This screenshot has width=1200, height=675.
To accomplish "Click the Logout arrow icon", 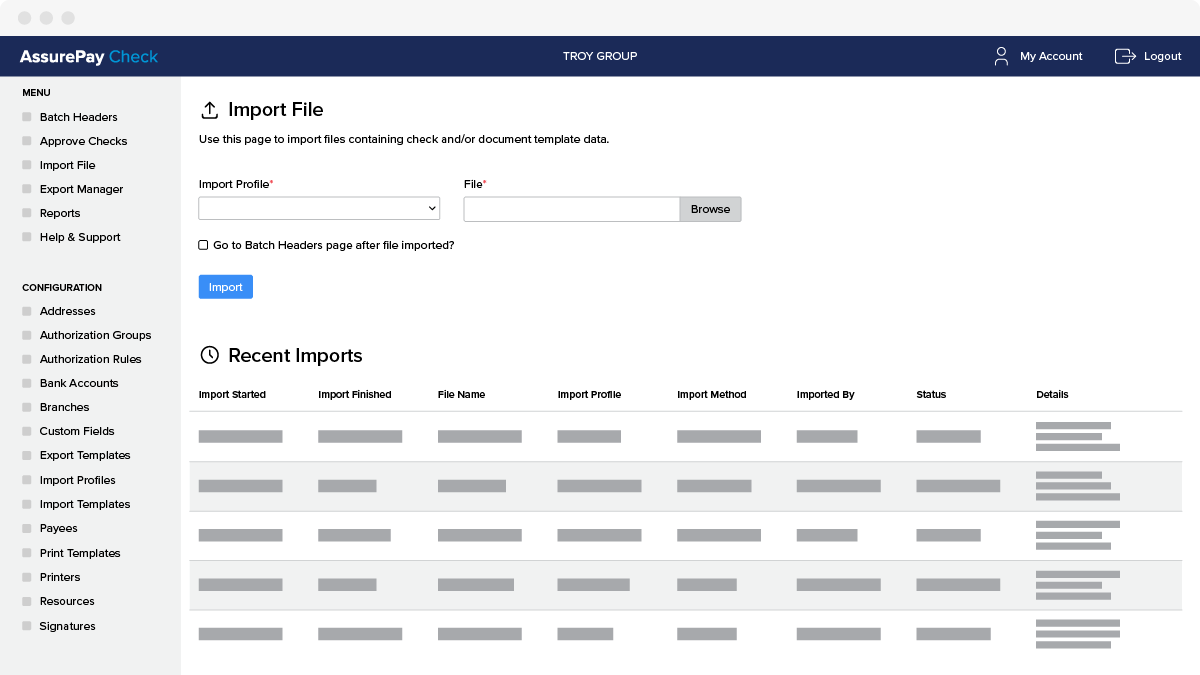I will click(1124, 56).
